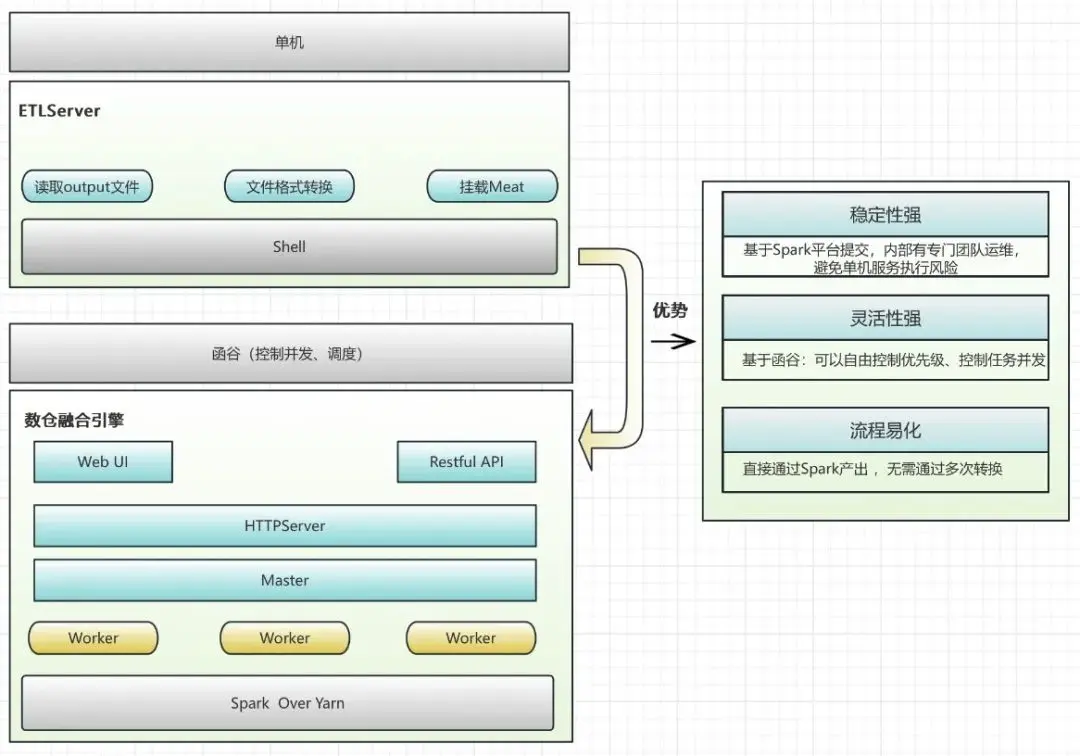Click the 流程易化 header

tap(885, 430)
